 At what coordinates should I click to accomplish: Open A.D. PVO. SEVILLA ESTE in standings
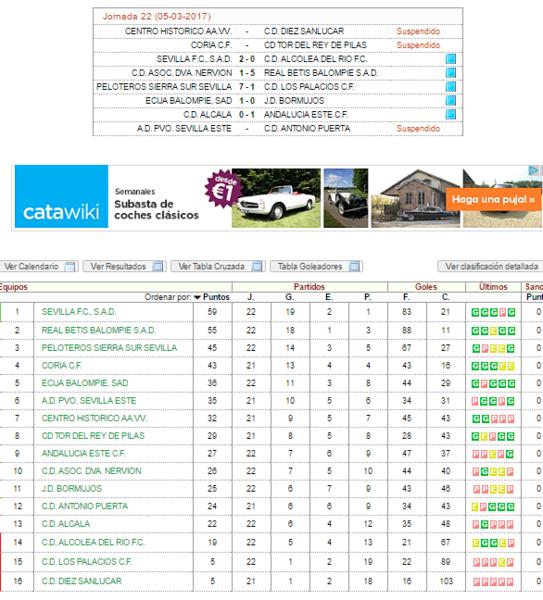coord(88,401)
